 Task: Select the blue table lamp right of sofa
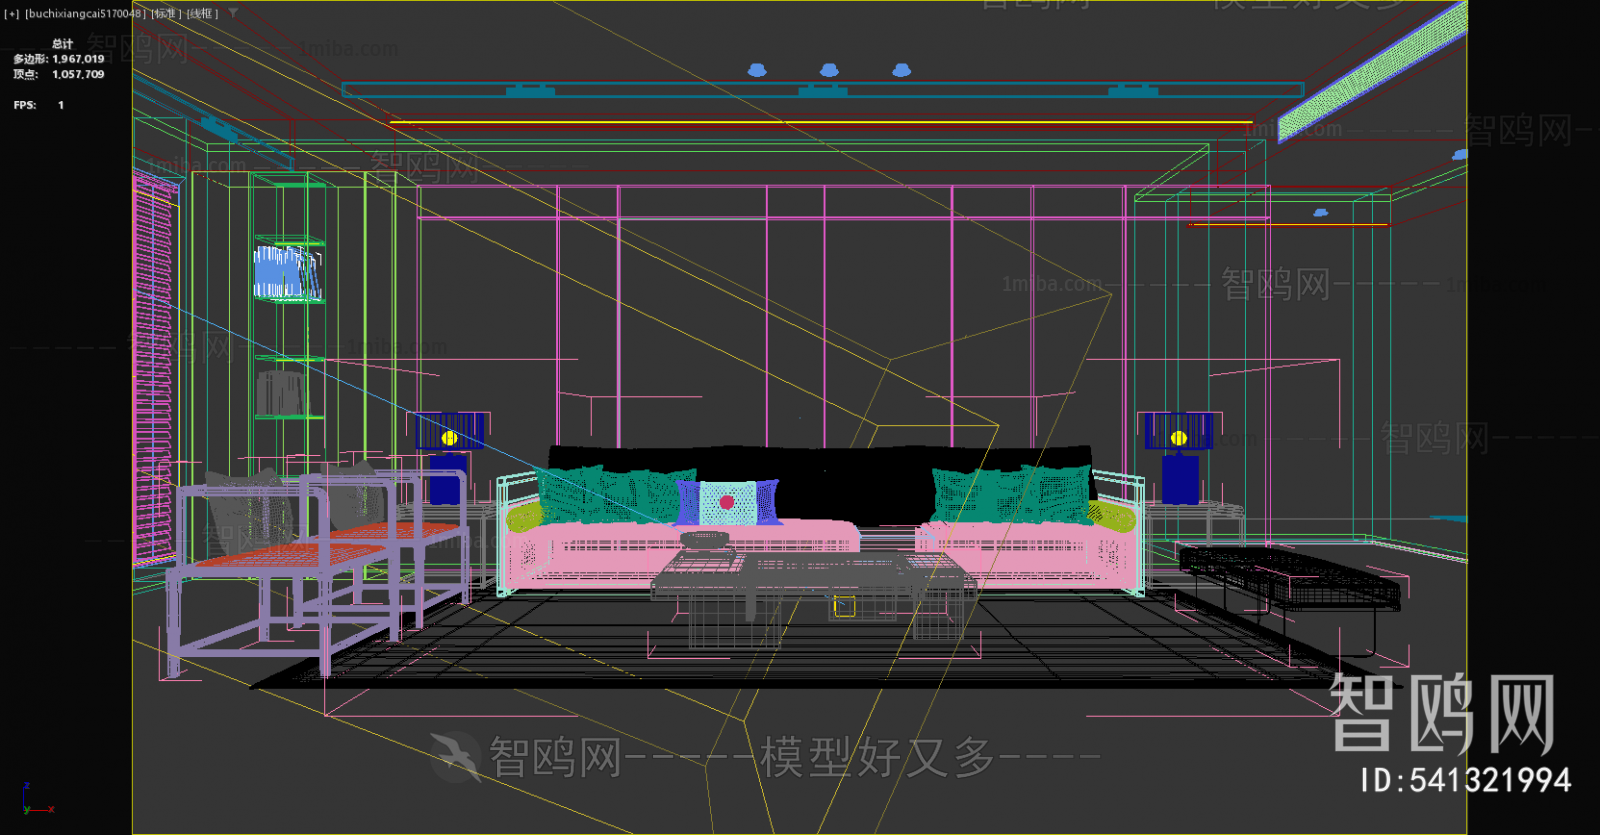1179,458
